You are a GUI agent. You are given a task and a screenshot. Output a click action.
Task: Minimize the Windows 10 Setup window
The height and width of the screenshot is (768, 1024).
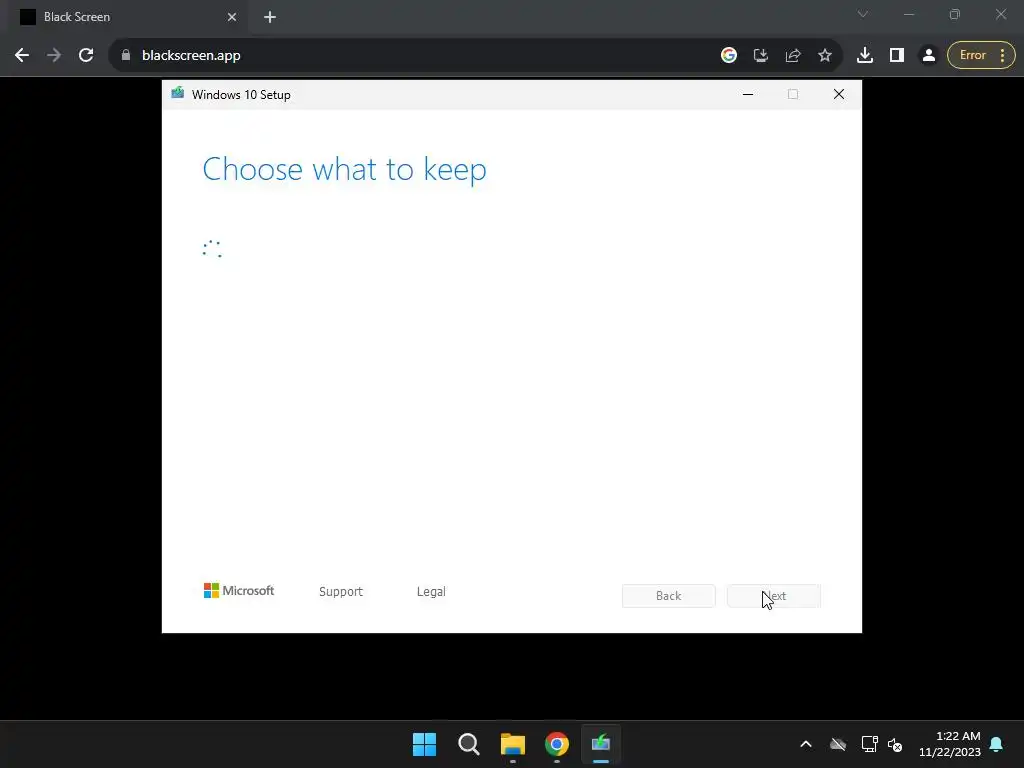pyautogui.click(x=748, y=95)
